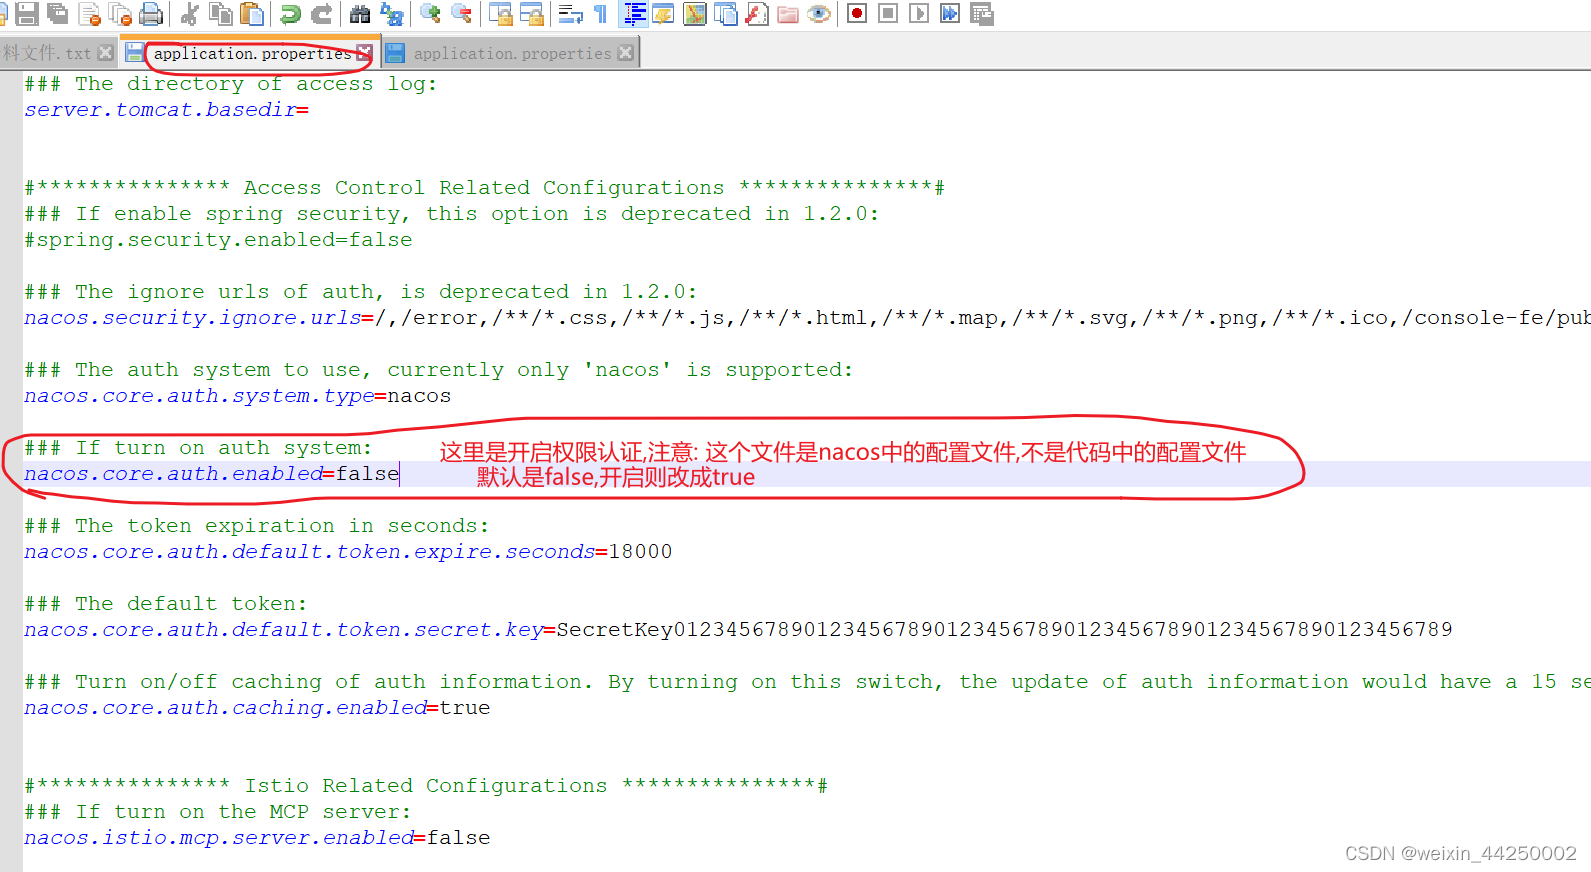1591x872 pixels.
Task: Toggle synchronized horizontal scrolling
Action: point(531,14)
